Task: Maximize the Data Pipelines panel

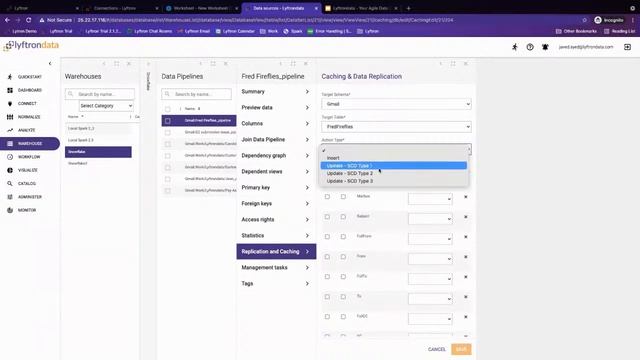Action: [213, 63]
